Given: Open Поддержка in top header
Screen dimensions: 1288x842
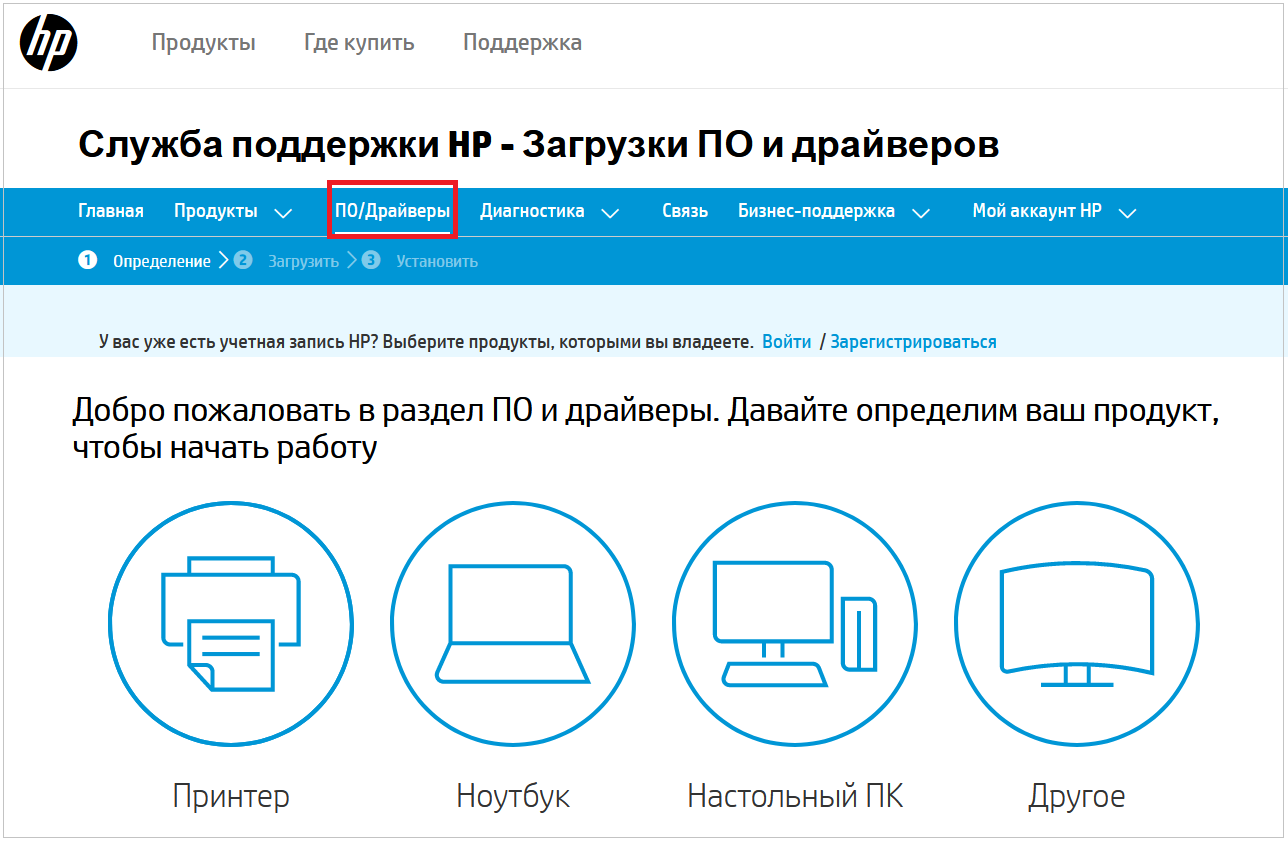Looking at the screenshot, I should (x=522, y=43).
